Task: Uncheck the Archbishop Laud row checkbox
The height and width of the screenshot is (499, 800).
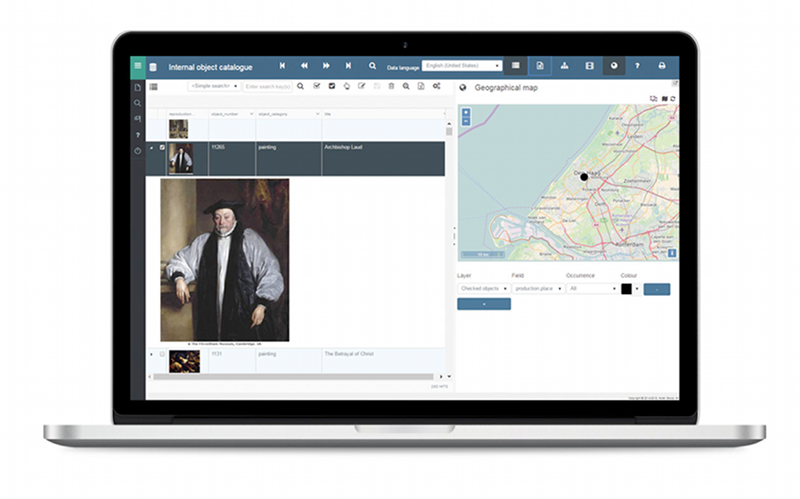Action: pos(162,147)
